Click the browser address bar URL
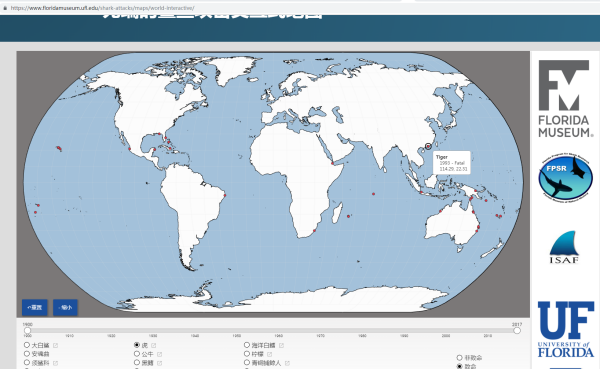The width and height of the screenshot is (600, 369). pyautogui.click(x=103, y=8)
